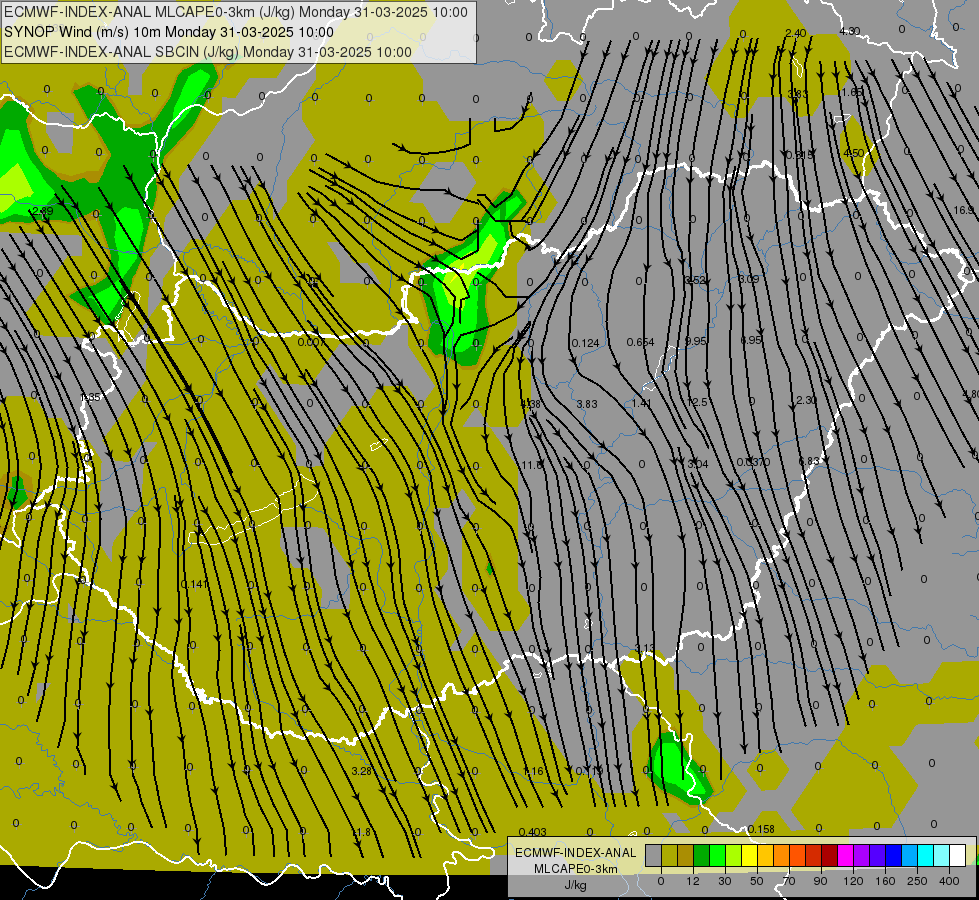Viewport: 979px width, 900px height.
Task: Click the olive-yellow swatch in the legend
Action: point(669,856)
